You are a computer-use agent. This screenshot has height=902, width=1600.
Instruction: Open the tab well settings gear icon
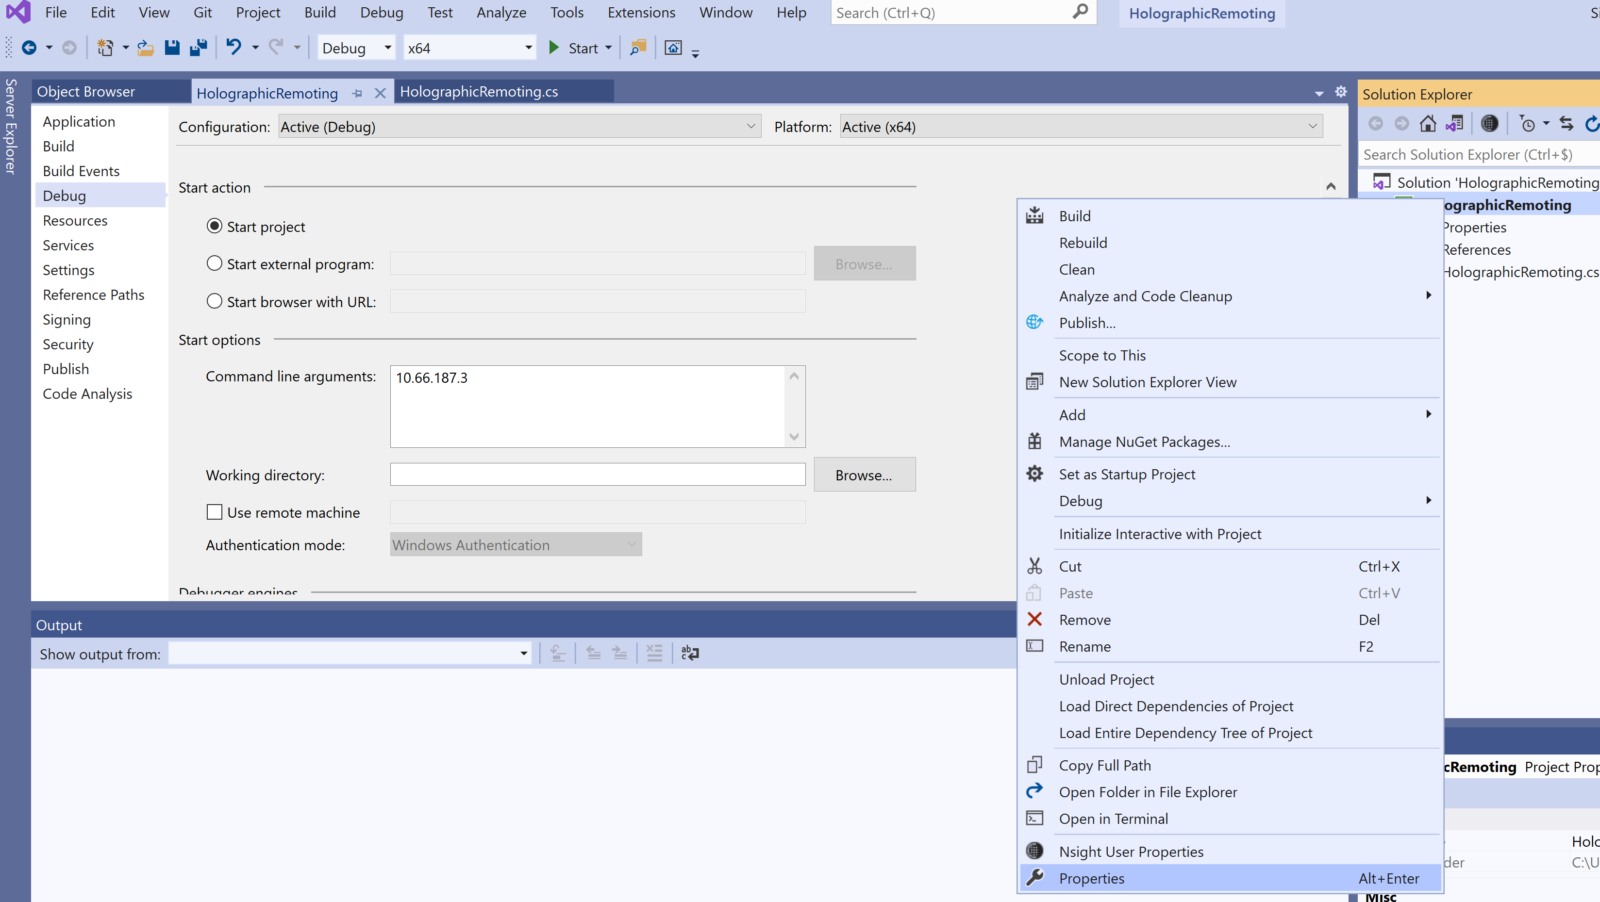[x=1341, y=92]
